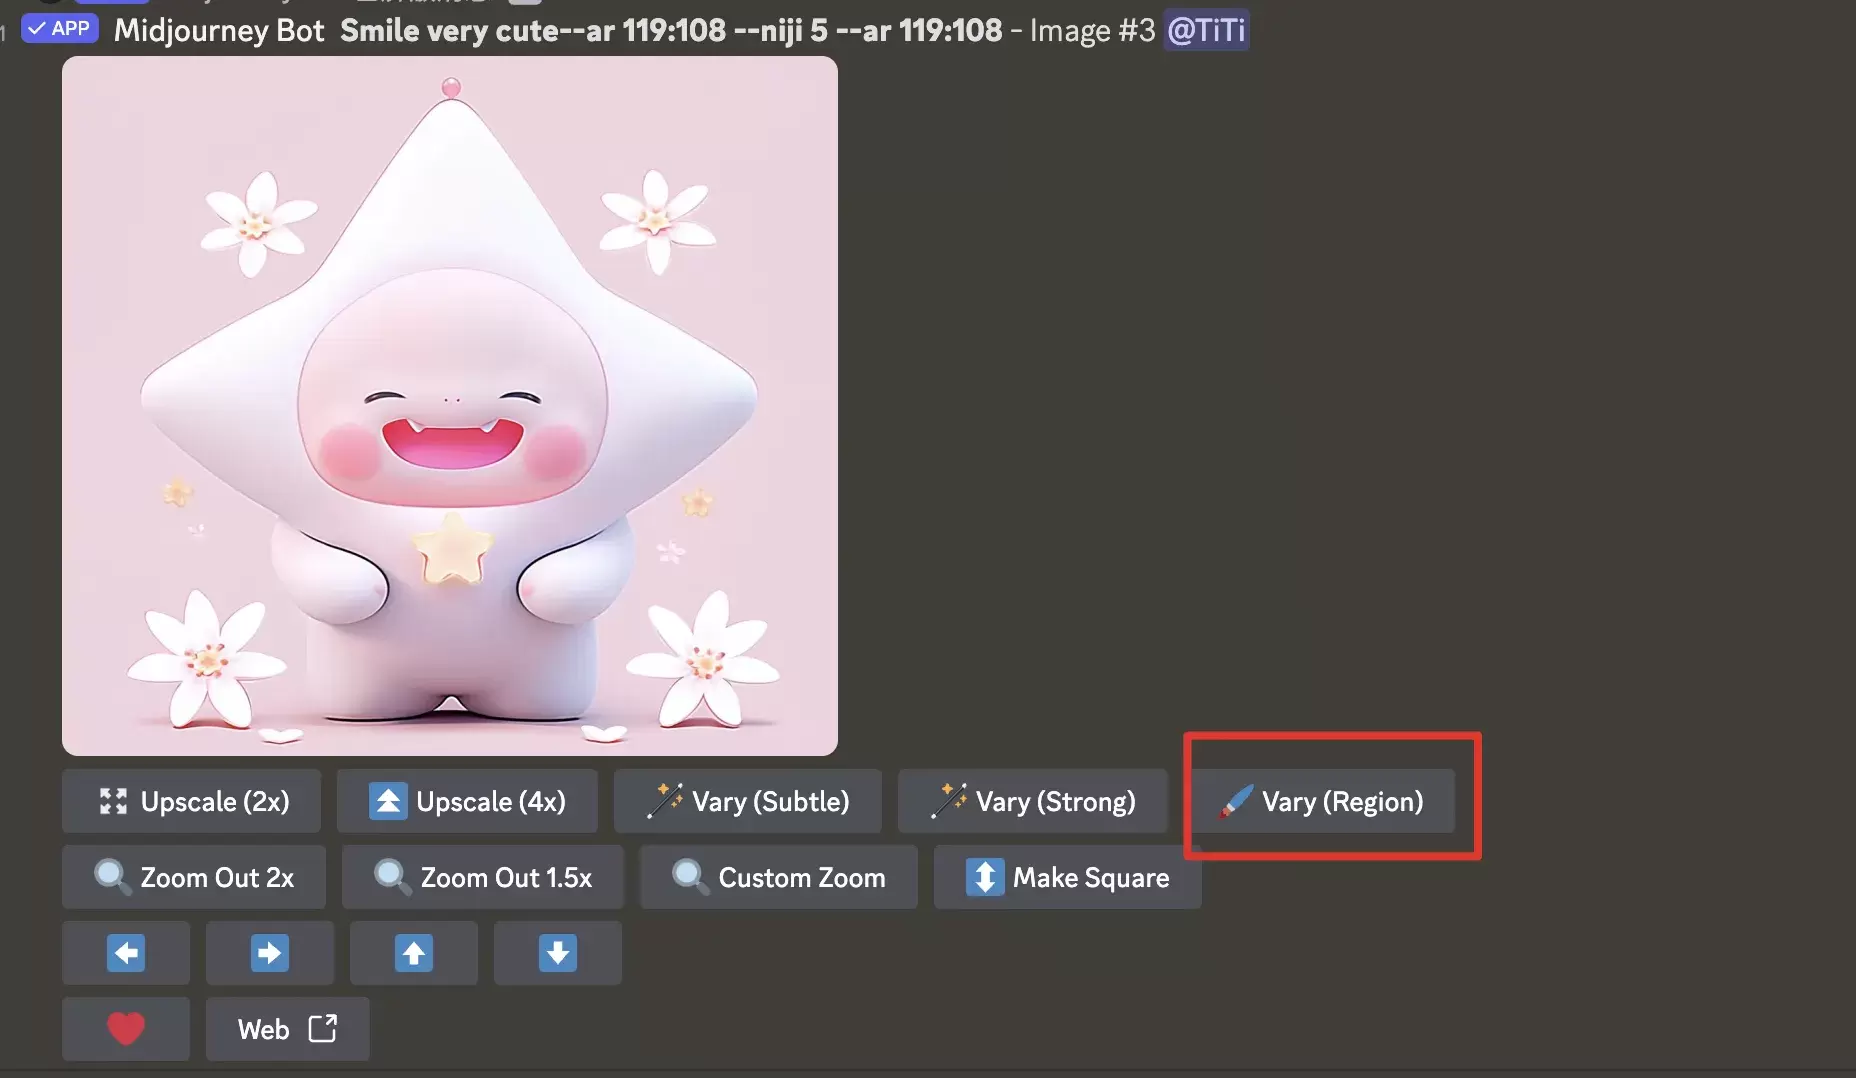This screenshot has height=1078, width=1856.
Task: Open the generated star character image
Action: 450,406
